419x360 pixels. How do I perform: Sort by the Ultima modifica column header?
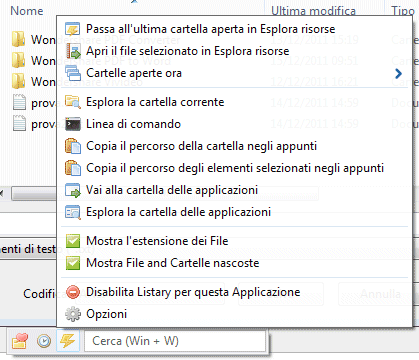tap(313, 11)
